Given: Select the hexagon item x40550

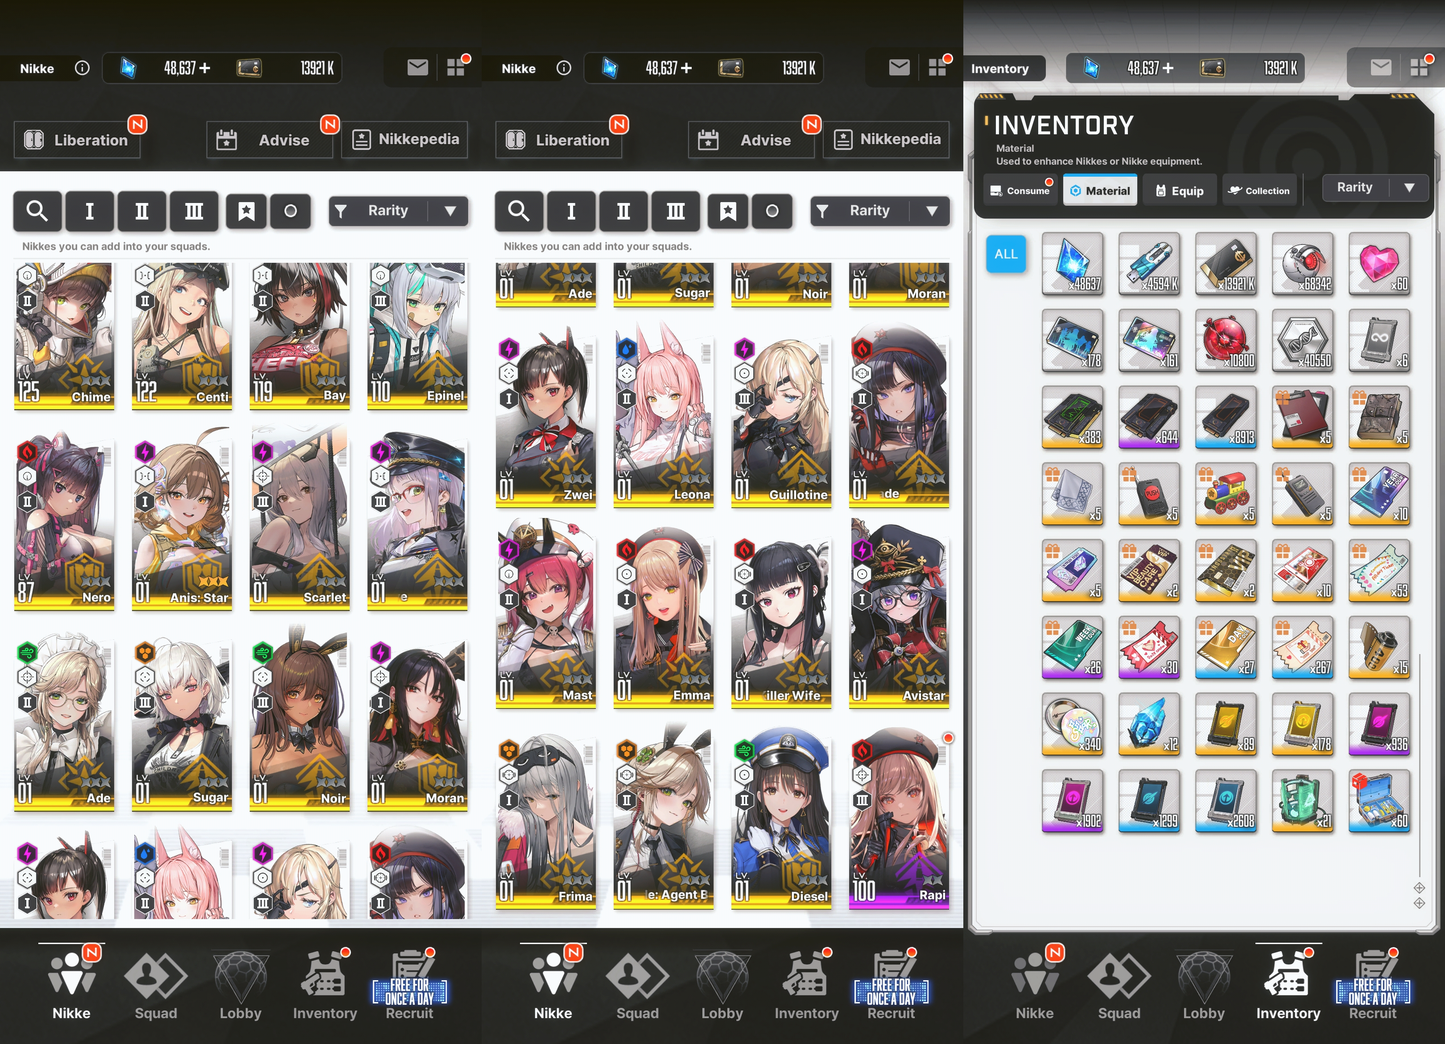Looking at the screenshot, I should (x=1303, y=340).
